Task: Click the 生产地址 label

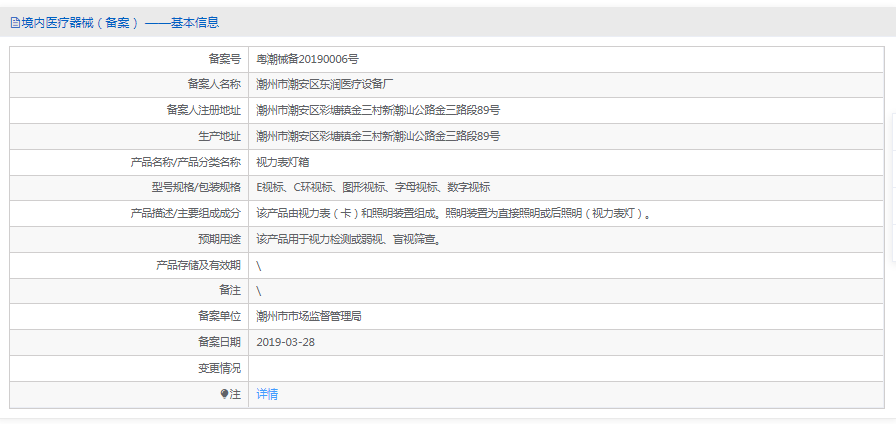Action: (219, 136)
